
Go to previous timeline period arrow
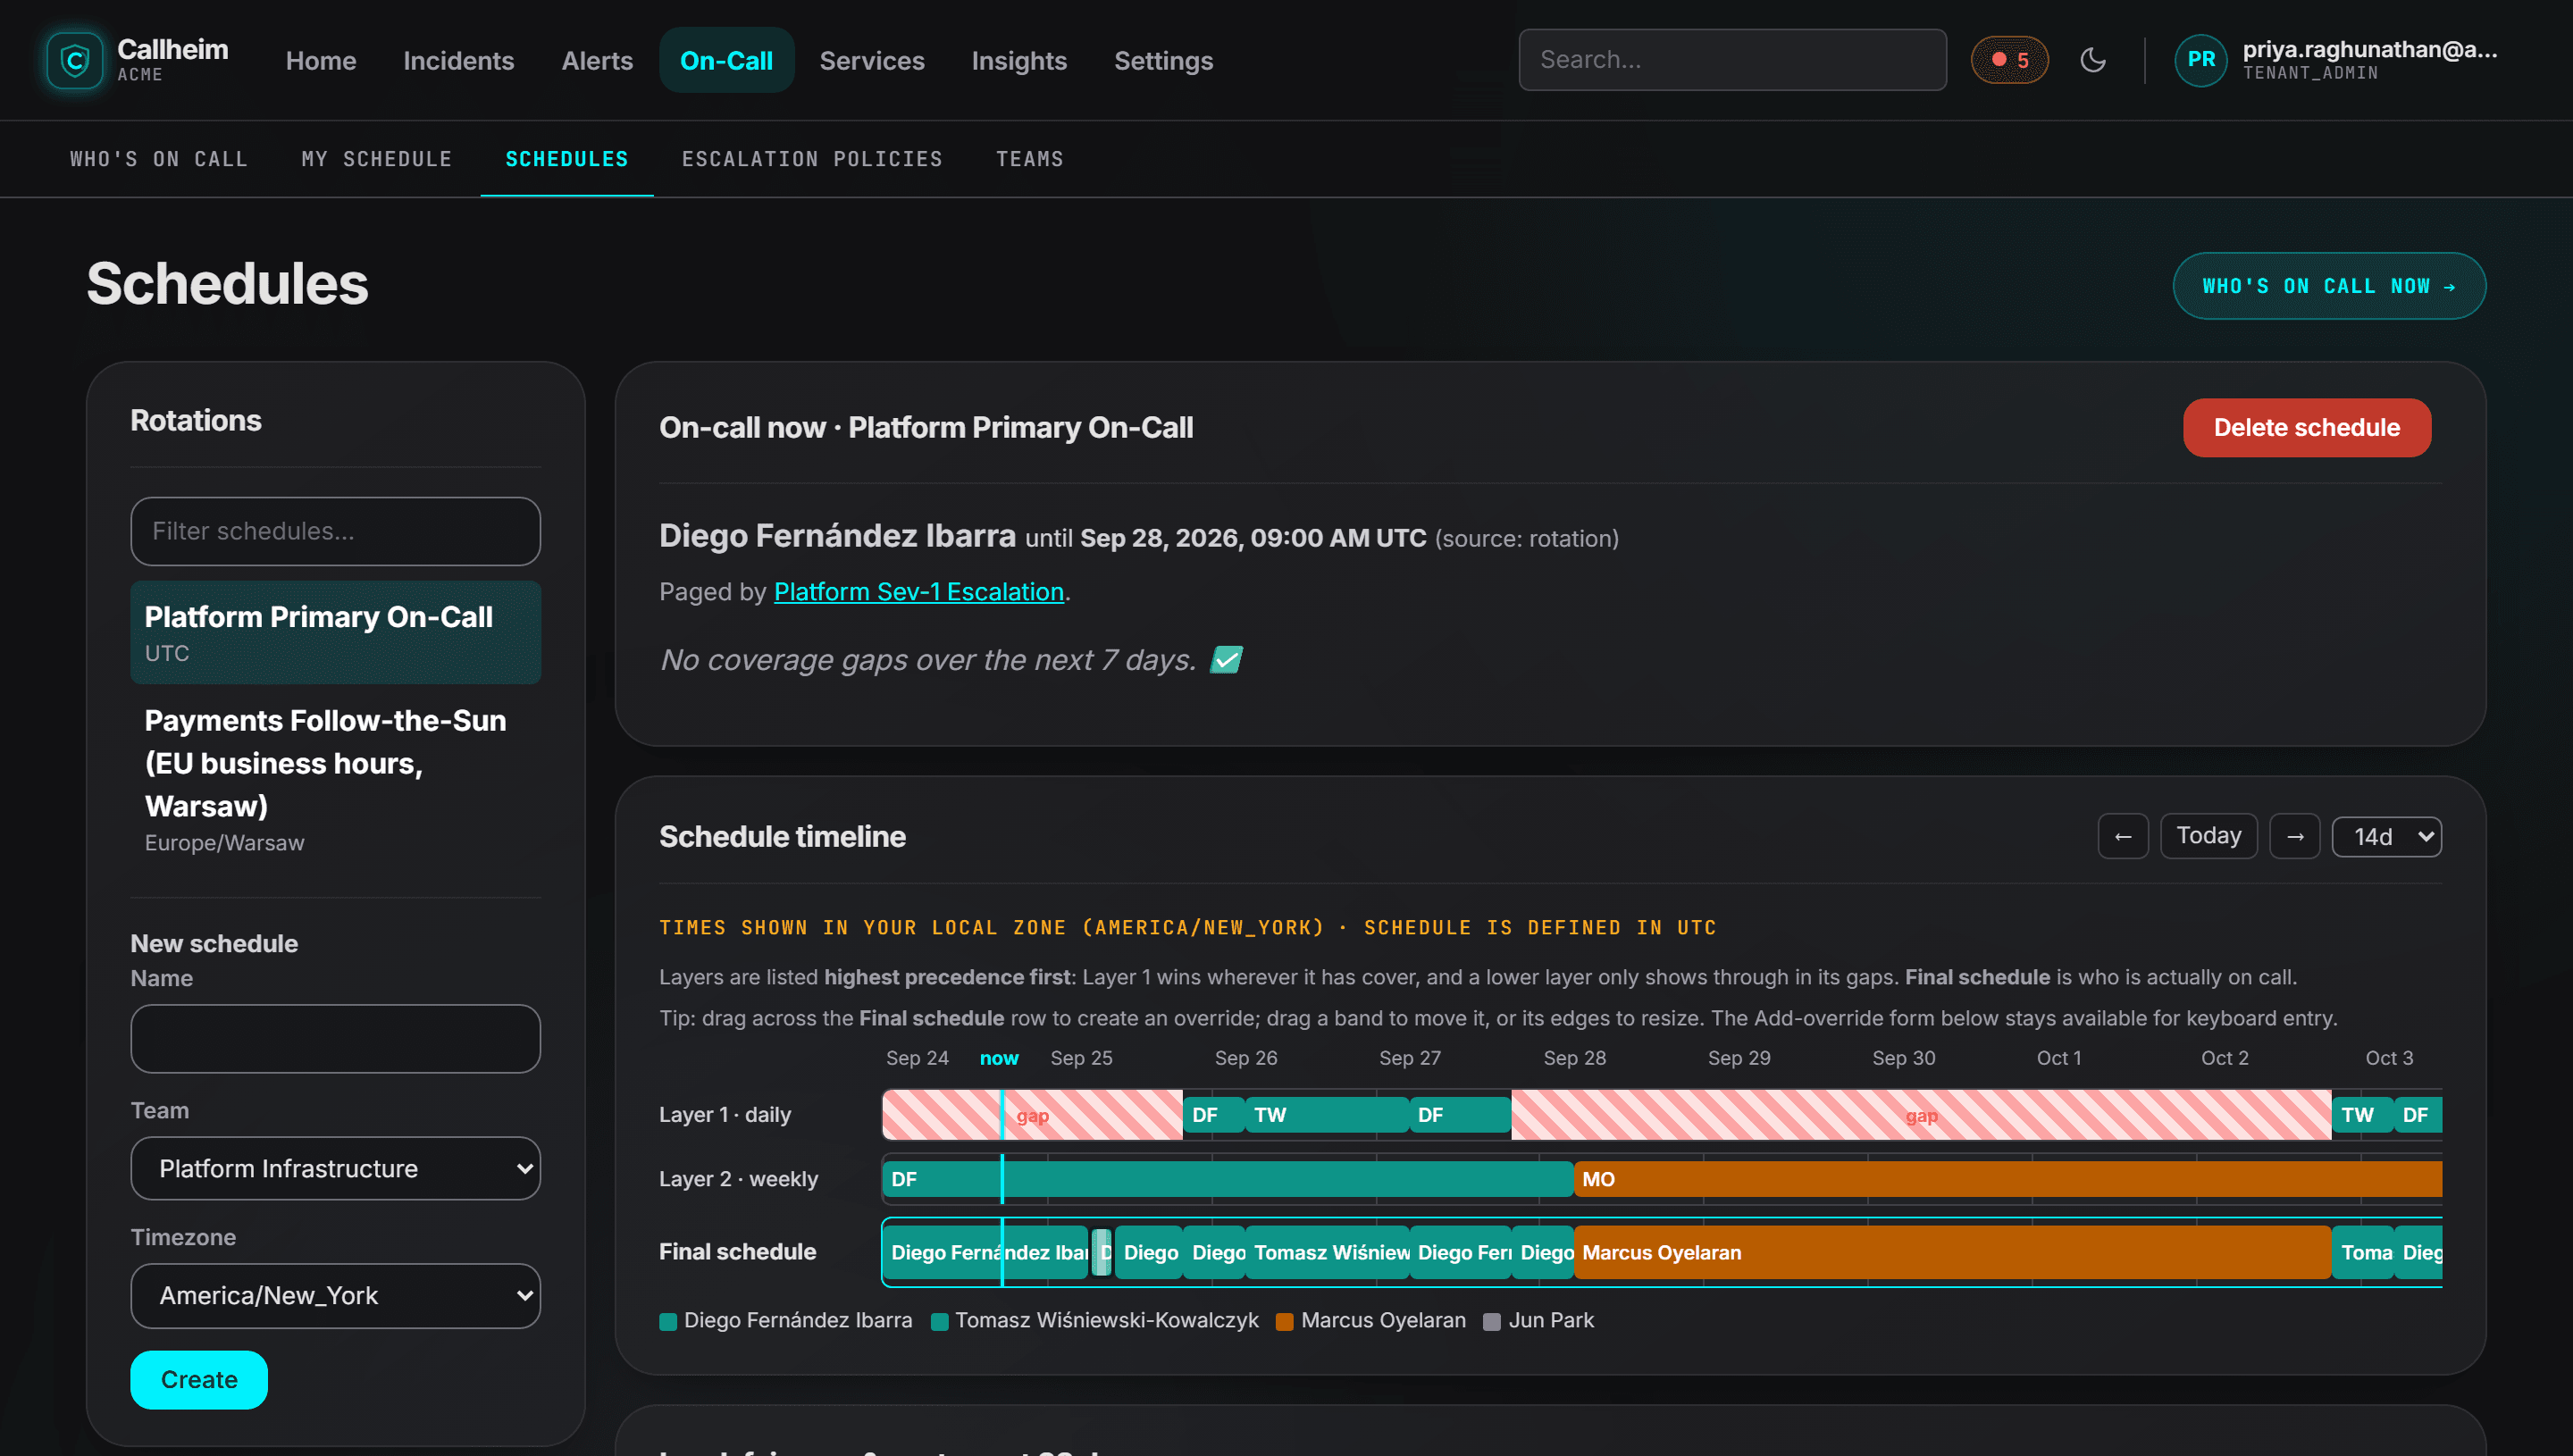pyautogui.click(x=2122, y=836)
